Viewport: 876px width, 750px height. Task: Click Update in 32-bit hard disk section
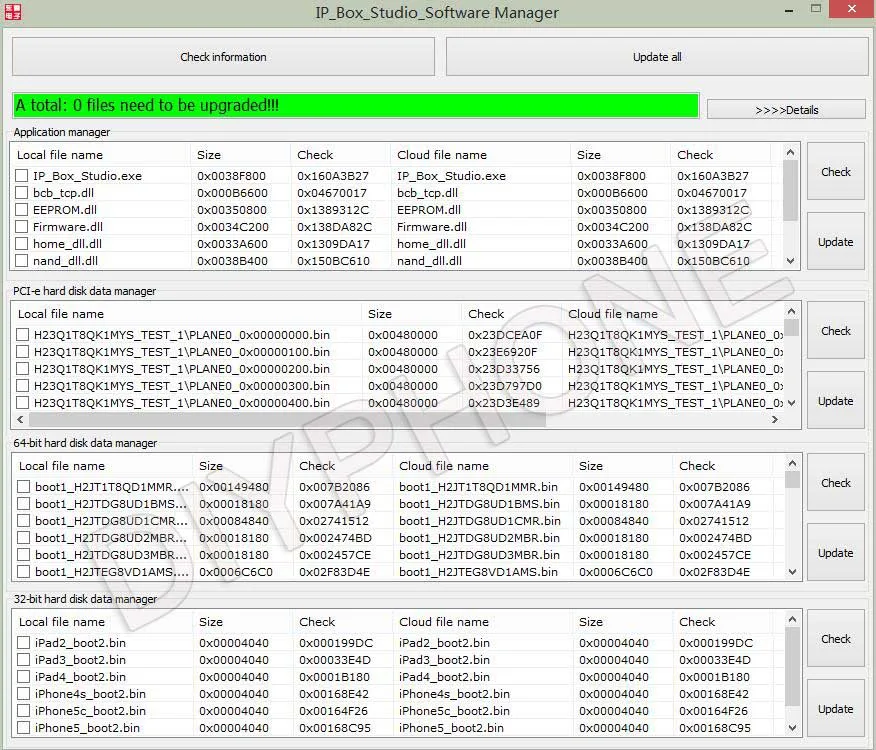pyautogui.click(x=836, y=709)
